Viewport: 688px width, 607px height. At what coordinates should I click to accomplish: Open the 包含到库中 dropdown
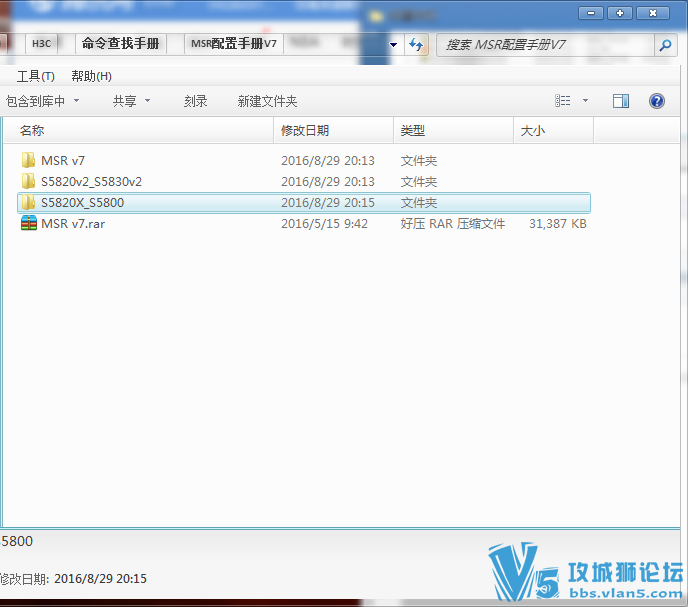tap(43, 101)
